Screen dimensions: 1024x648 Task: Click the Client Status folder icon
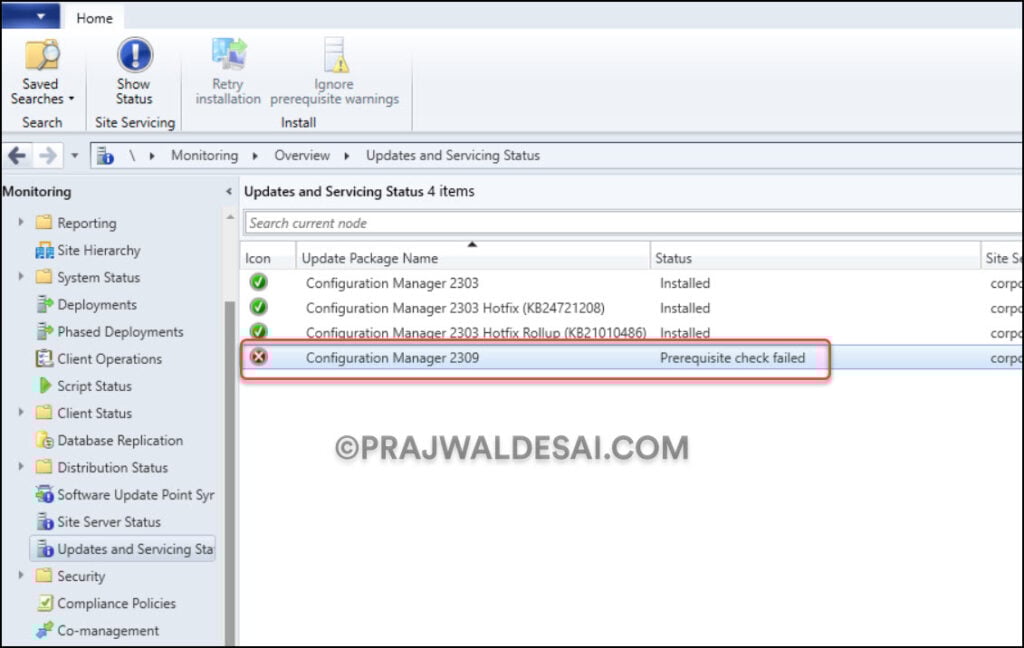point(44,412)
